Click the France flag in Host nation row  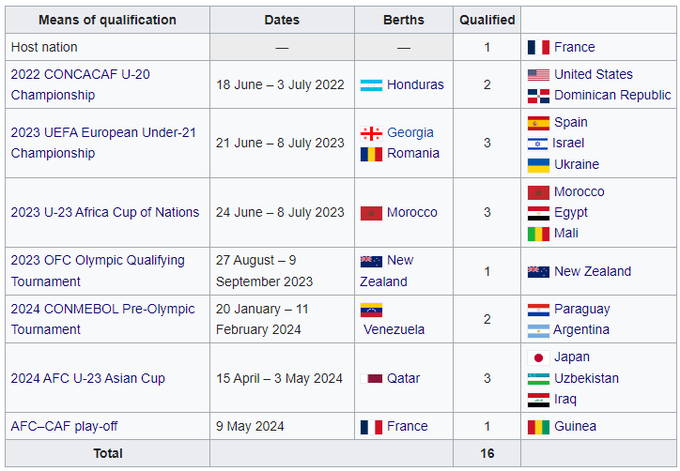(x=538, y=47)
